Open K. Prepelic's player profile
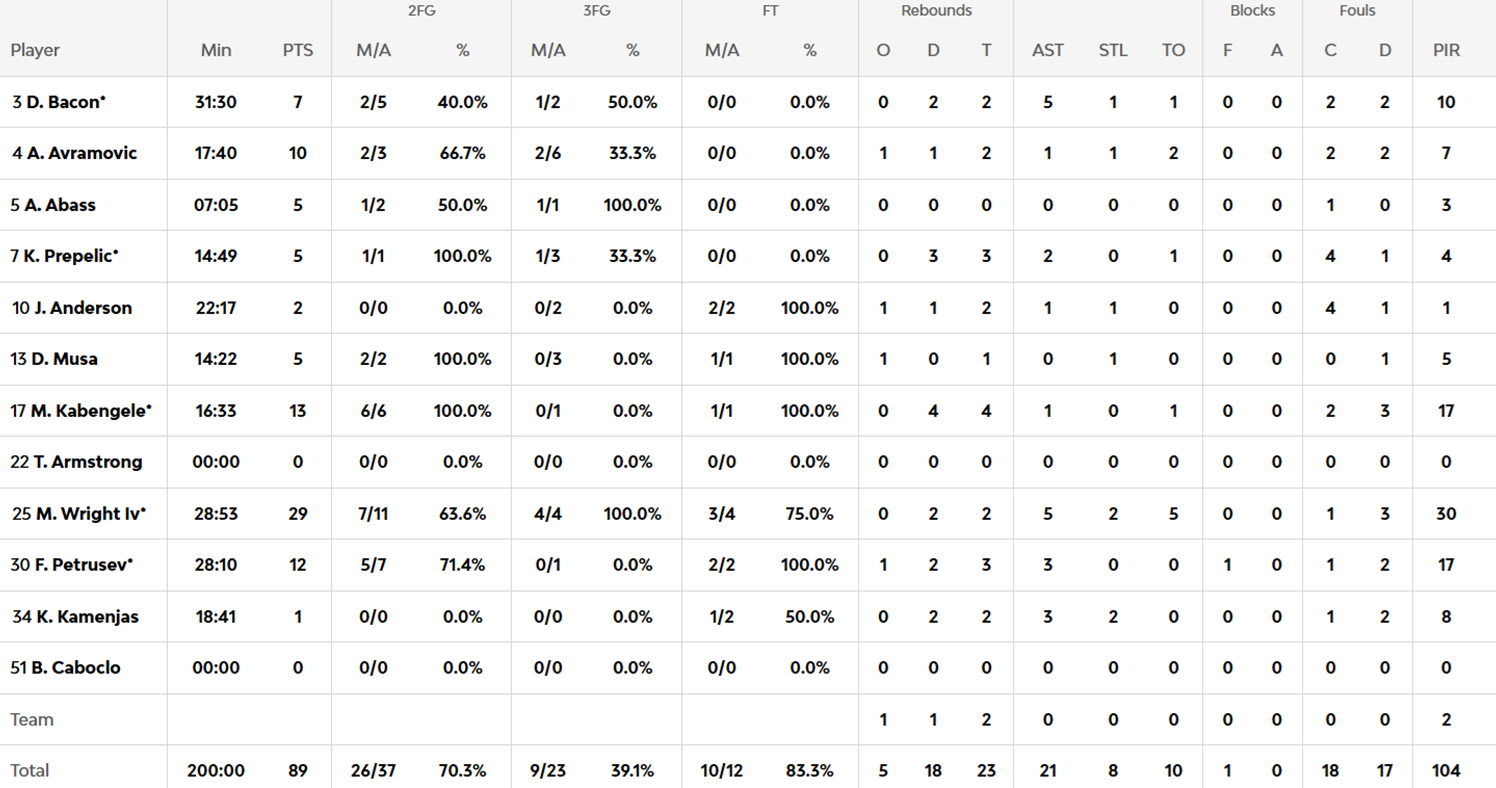 [x=71, y=256]
